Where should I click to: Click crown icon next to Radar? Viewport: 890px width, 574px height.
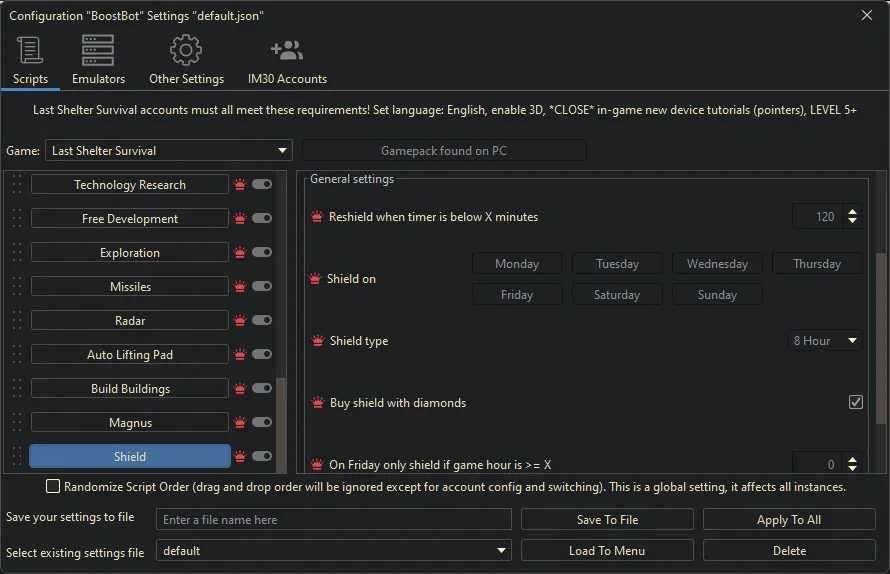[x=240, y=321]
